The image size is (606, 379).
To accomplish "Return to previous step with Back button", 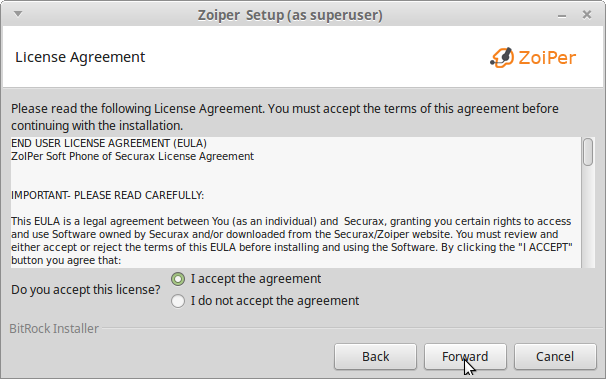I will [375, 356].
